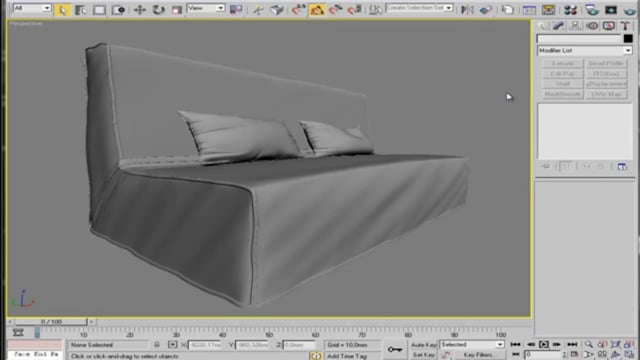This screenshot has height=360, width=640.
Task: Click the Use Pivot Point Center icon
Action: pos(236,9)
